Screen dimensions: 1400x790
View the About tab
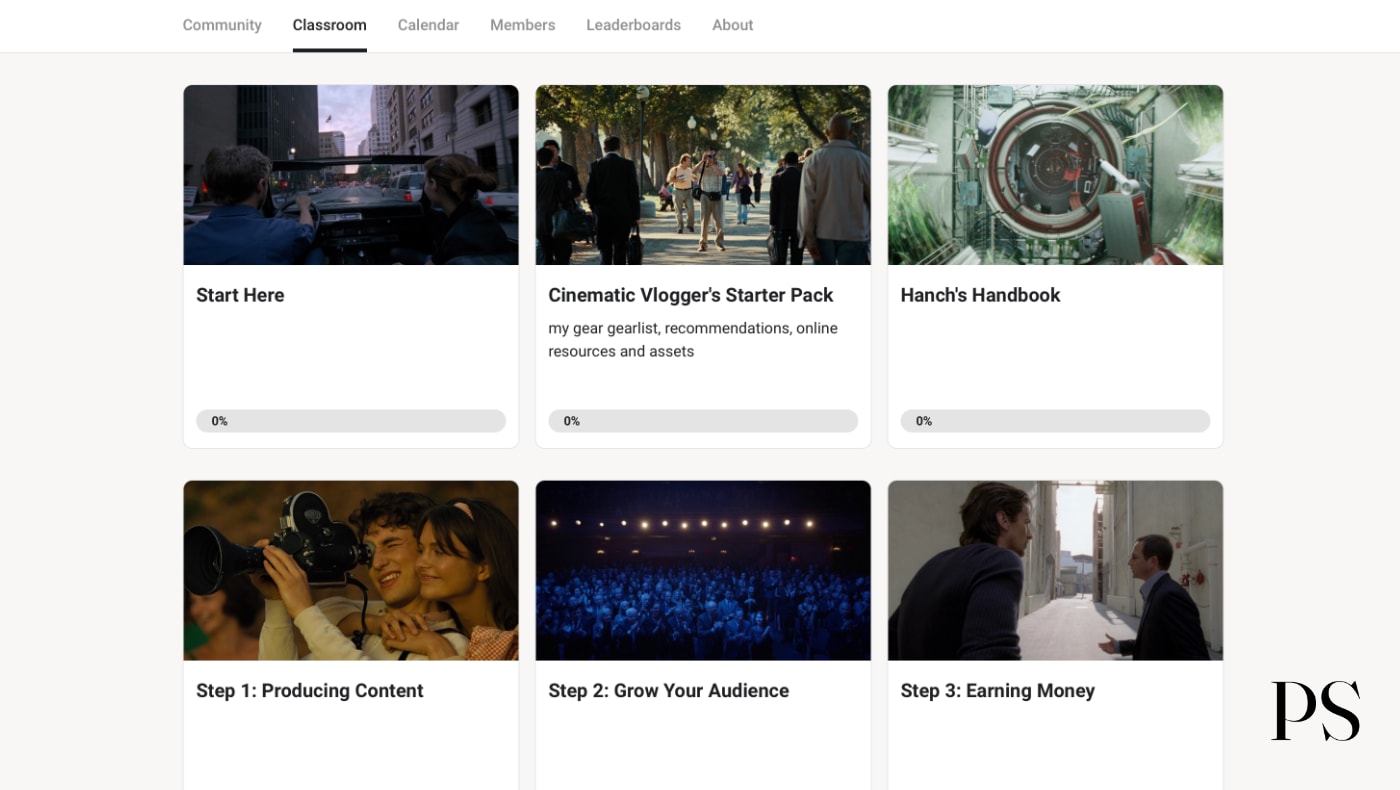coord(732,25)
